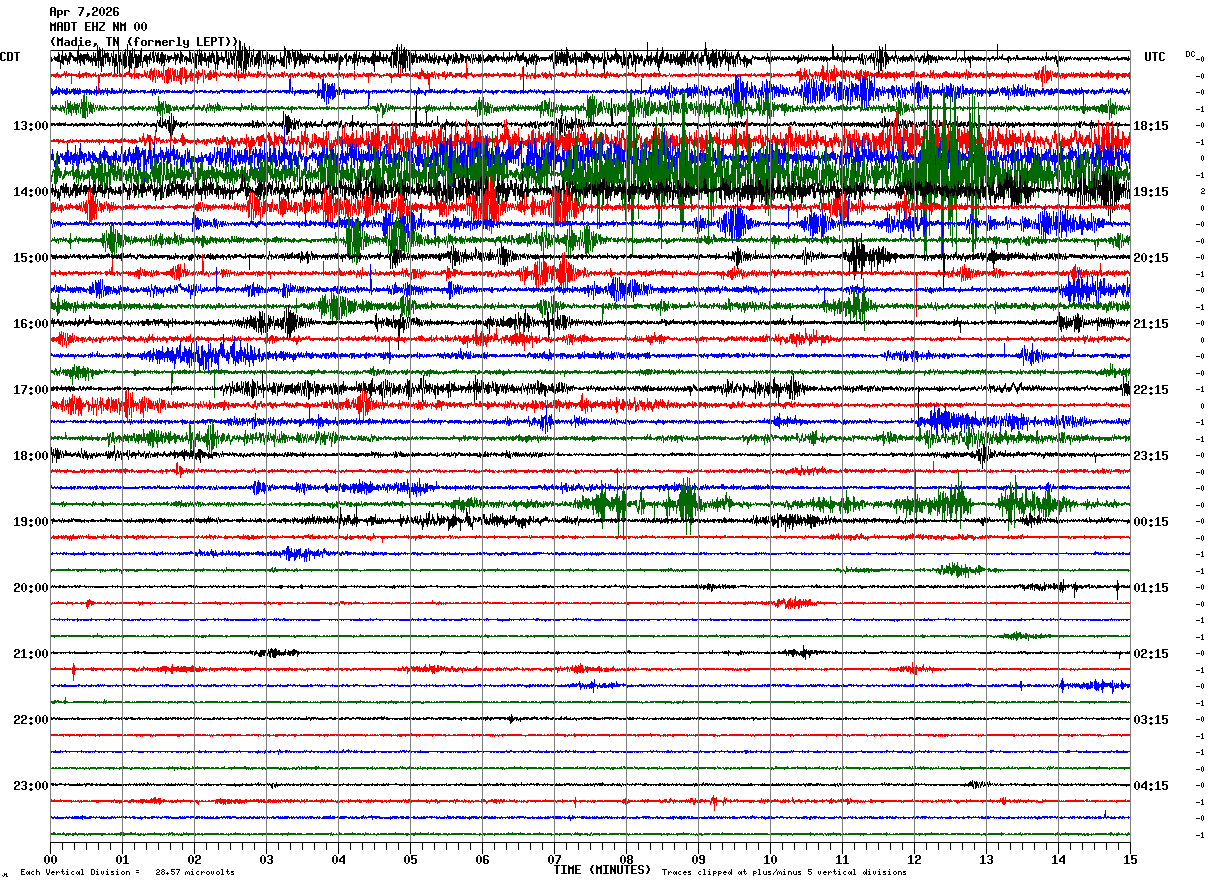Click the Traces clipped footnote text
This screenshot has width=1210, height=886.
pyautogui.click(x=784, y=872)
